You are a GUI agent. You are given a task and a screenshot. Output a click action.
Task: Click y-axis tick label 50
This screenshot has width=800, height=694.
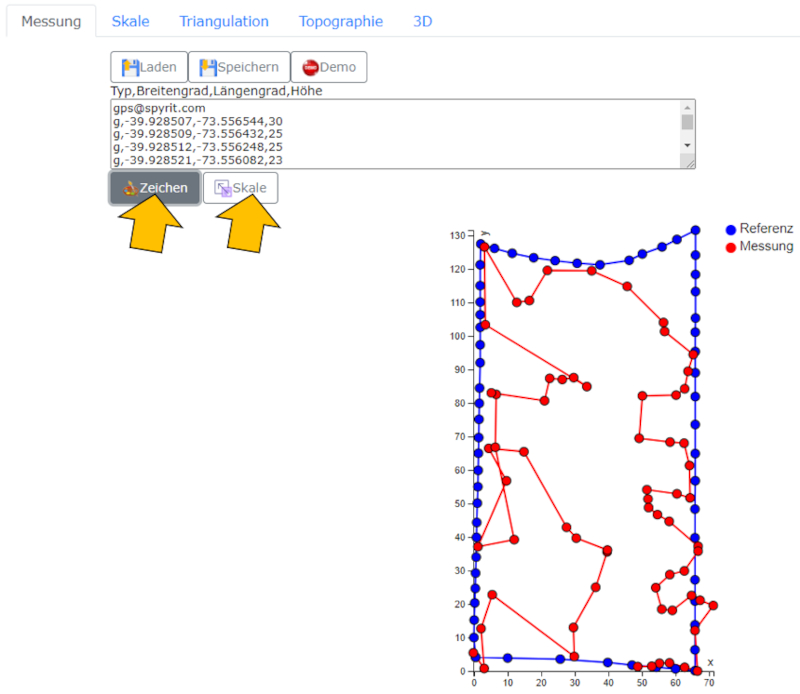(460, 504)
